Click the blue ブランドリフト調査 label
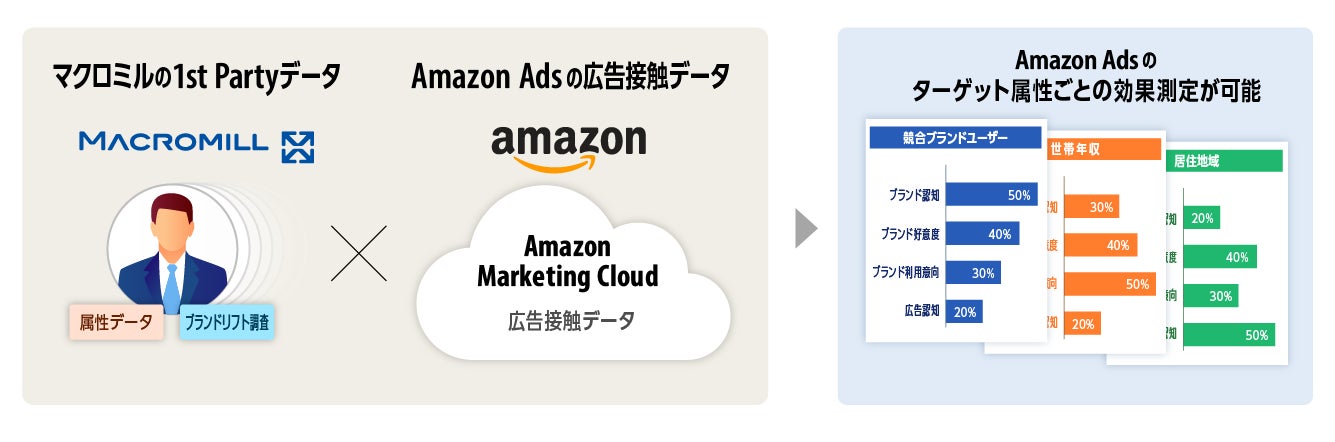 coord(227,324)
